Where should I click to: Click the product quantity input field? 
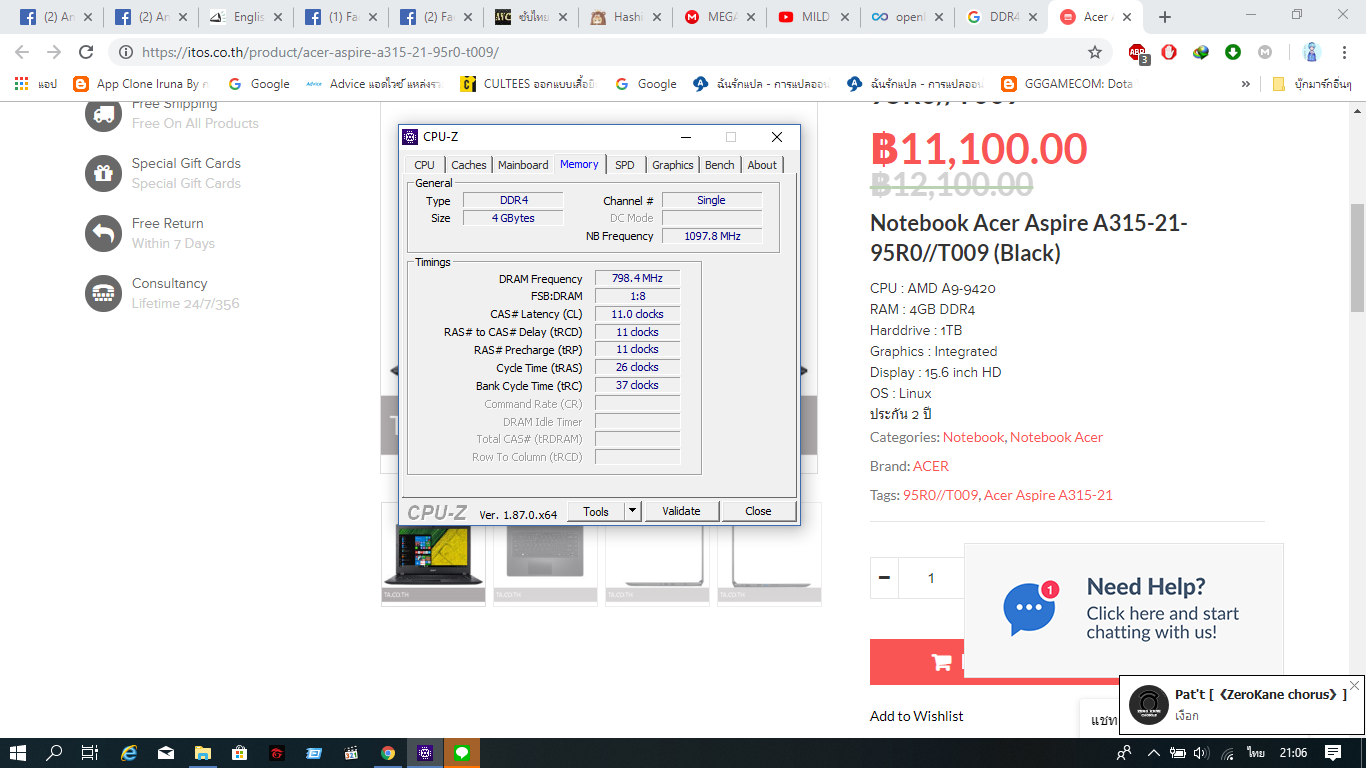point(931,578)
